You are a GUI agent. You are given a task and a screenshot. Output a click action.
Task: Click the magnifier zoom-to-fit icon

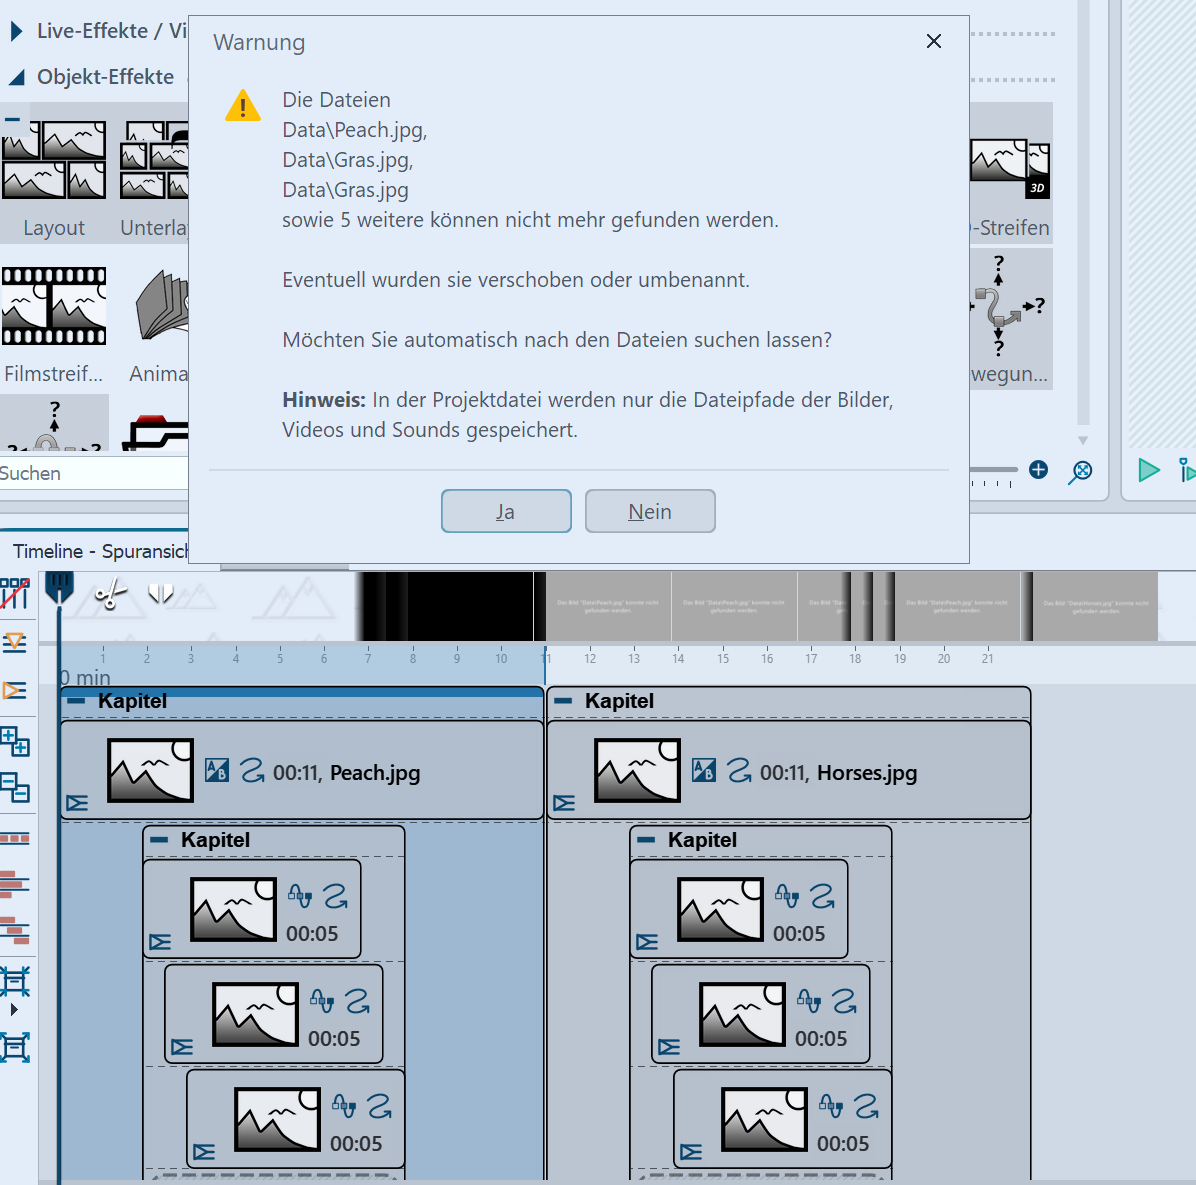click(x=1080, y=471)
